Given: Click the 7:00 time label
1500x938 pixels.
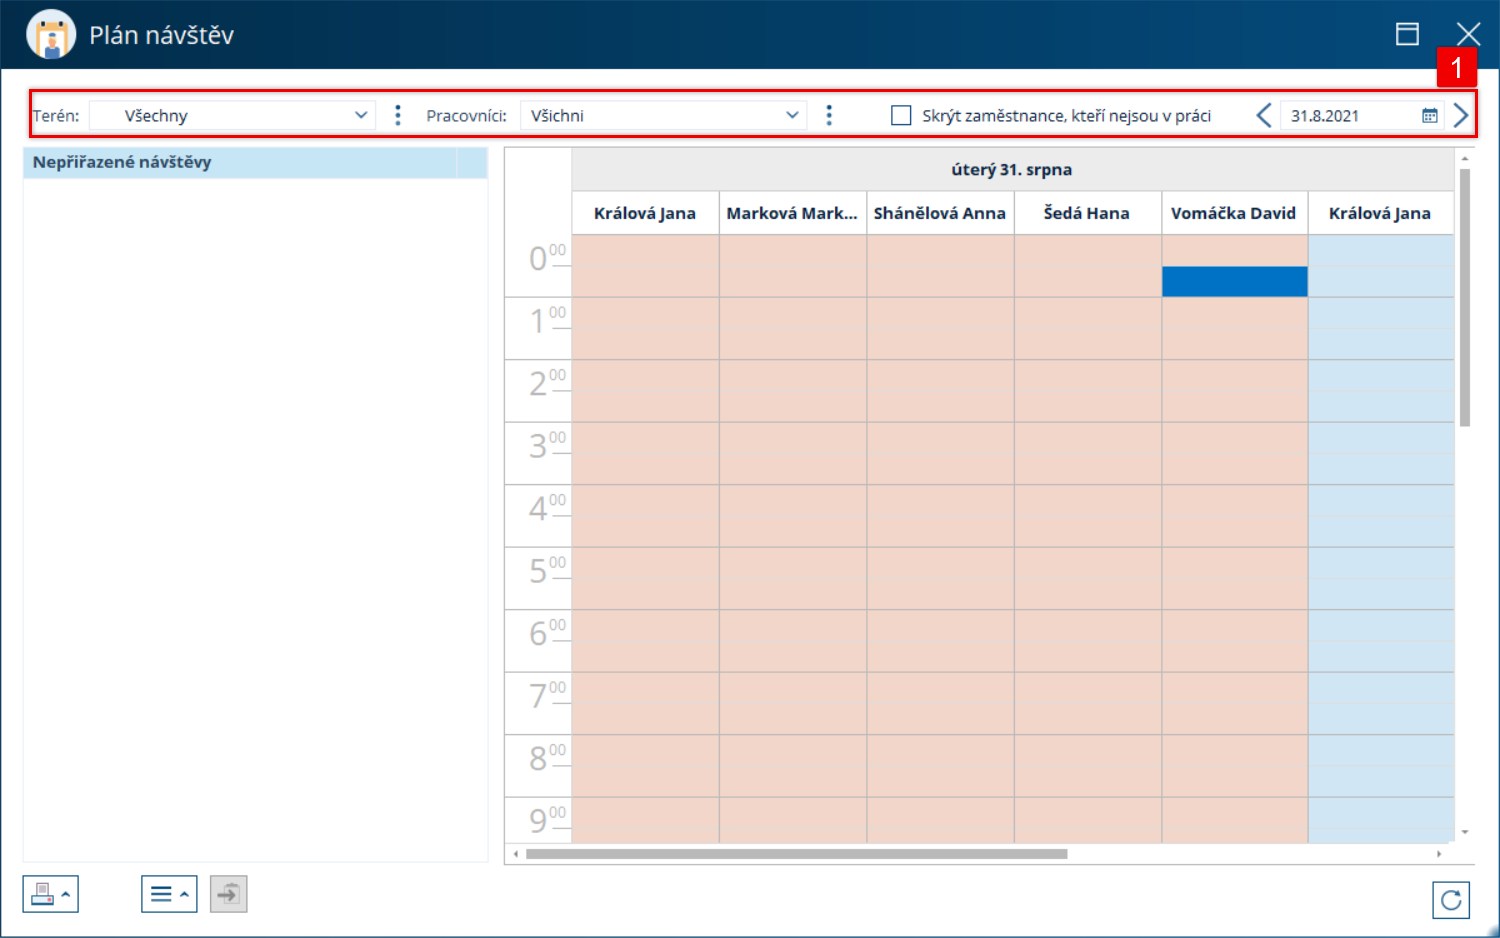Looking at the screenshot, I should pyautogui.click(x=547, y=694).
